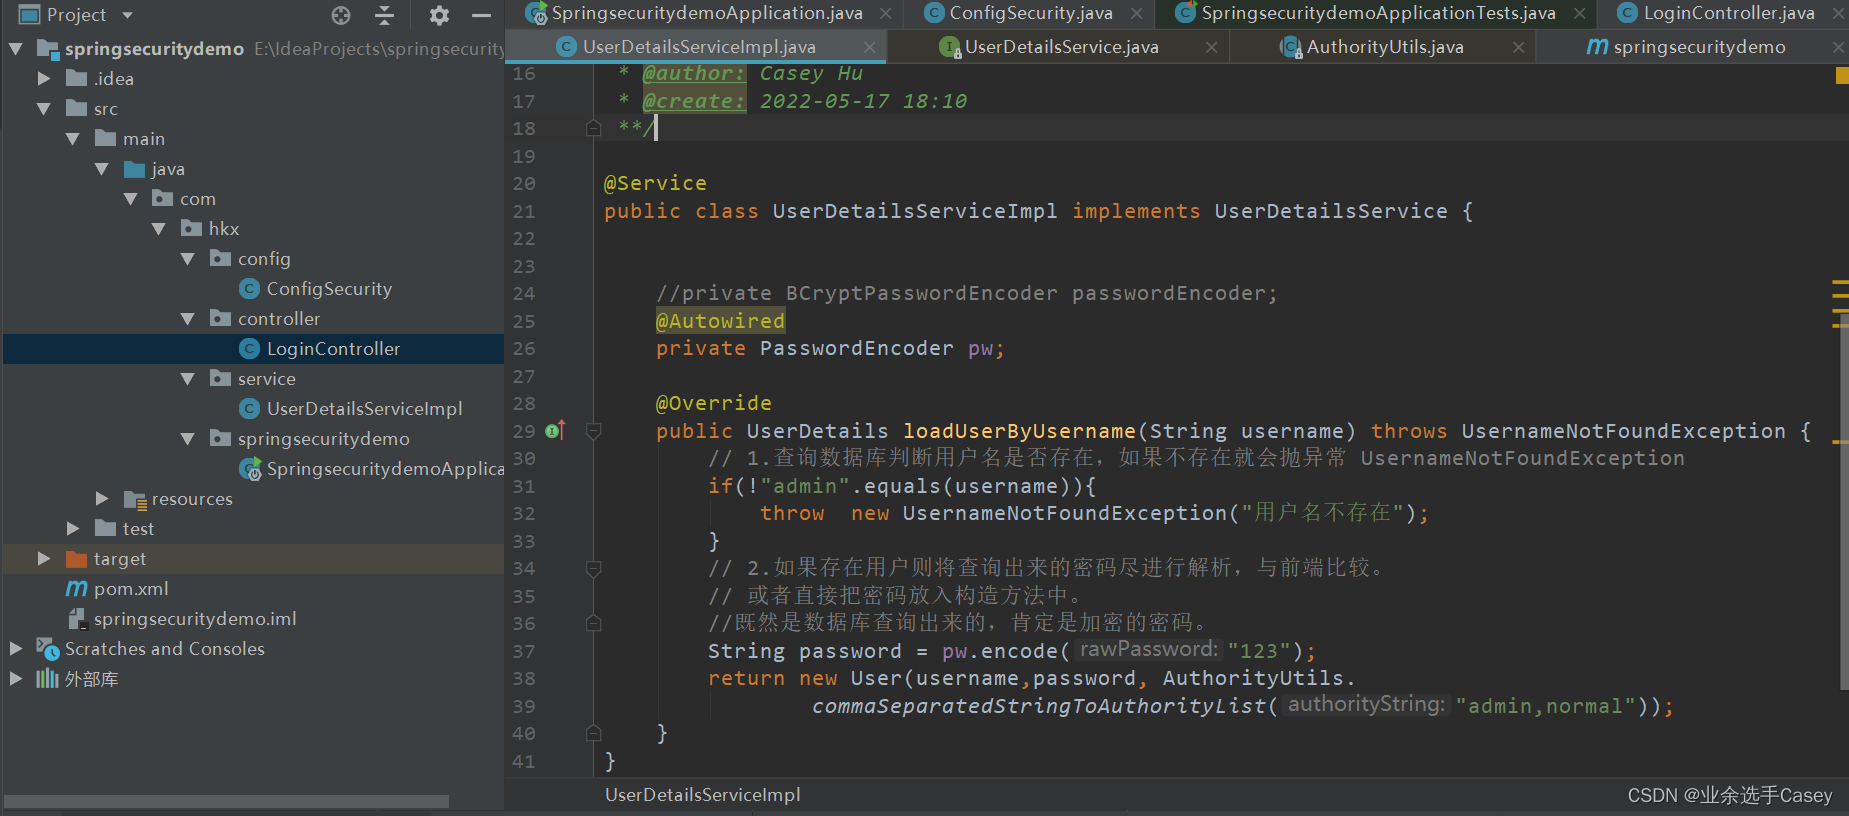Viewport: 1849px width, 816px height.
Task: Close the AuthorityUtils.java tab
Action: [x=1518, y=47]
